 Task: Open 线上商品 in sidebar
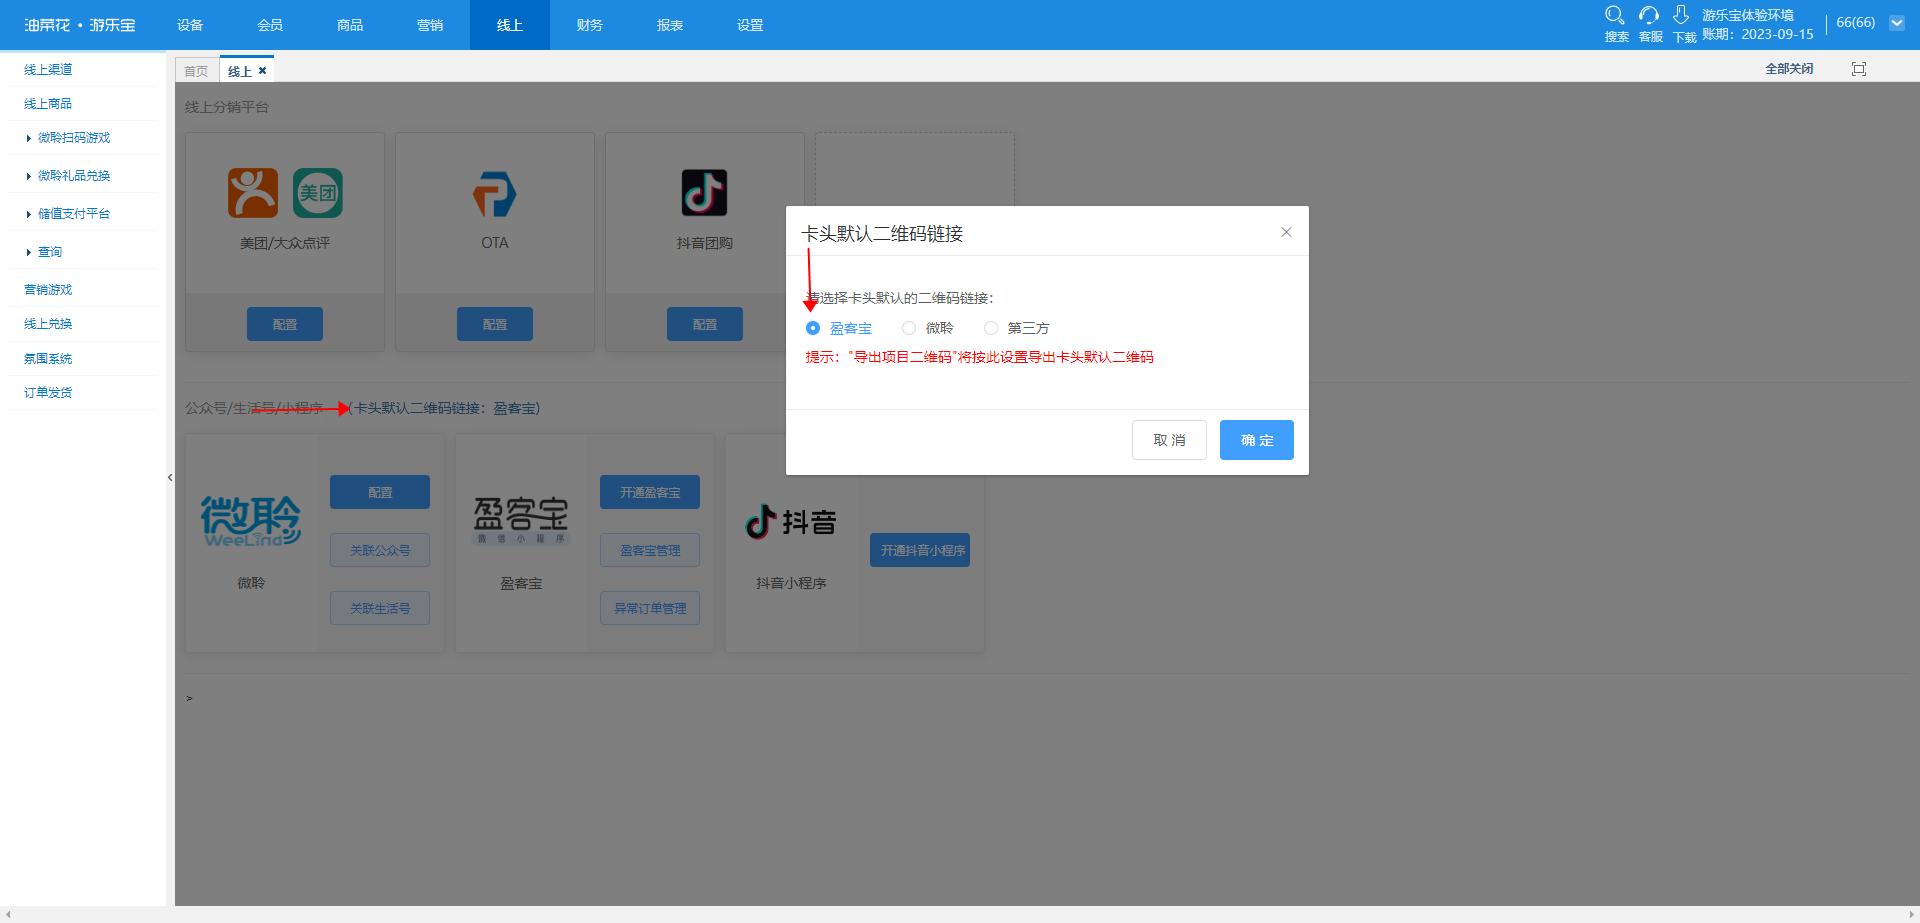point(48,104)
